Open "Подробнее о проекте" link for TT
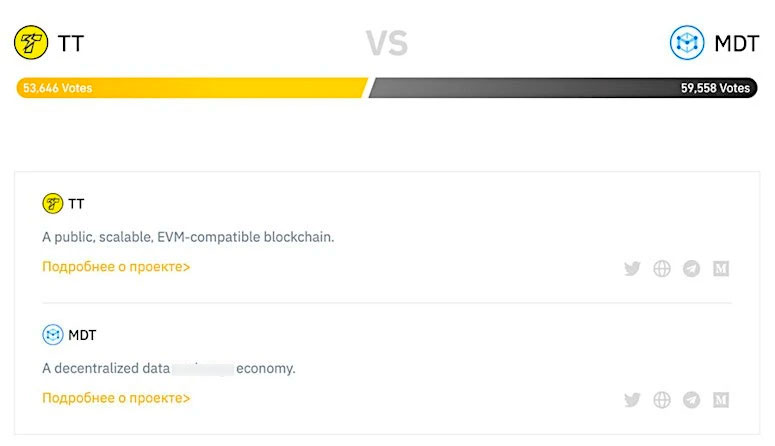The image size is (775, 446). [x=116, y=267]
